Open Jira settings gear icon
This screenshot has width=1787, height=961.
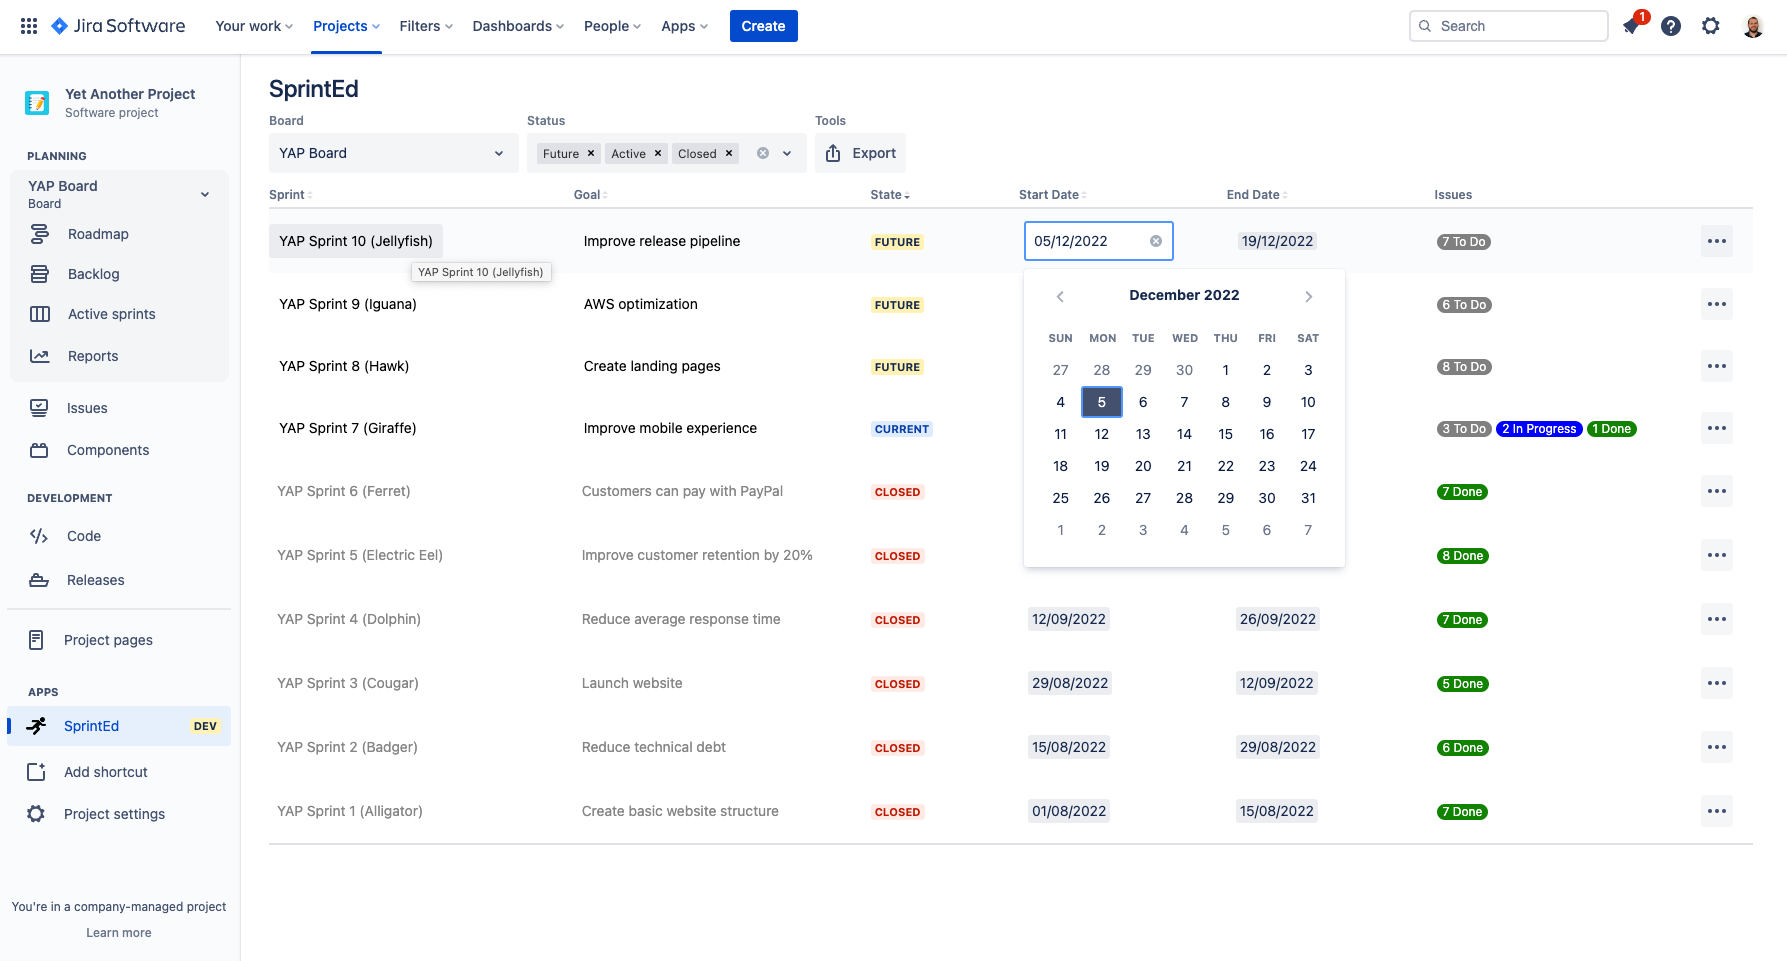tap(1711, 26)
